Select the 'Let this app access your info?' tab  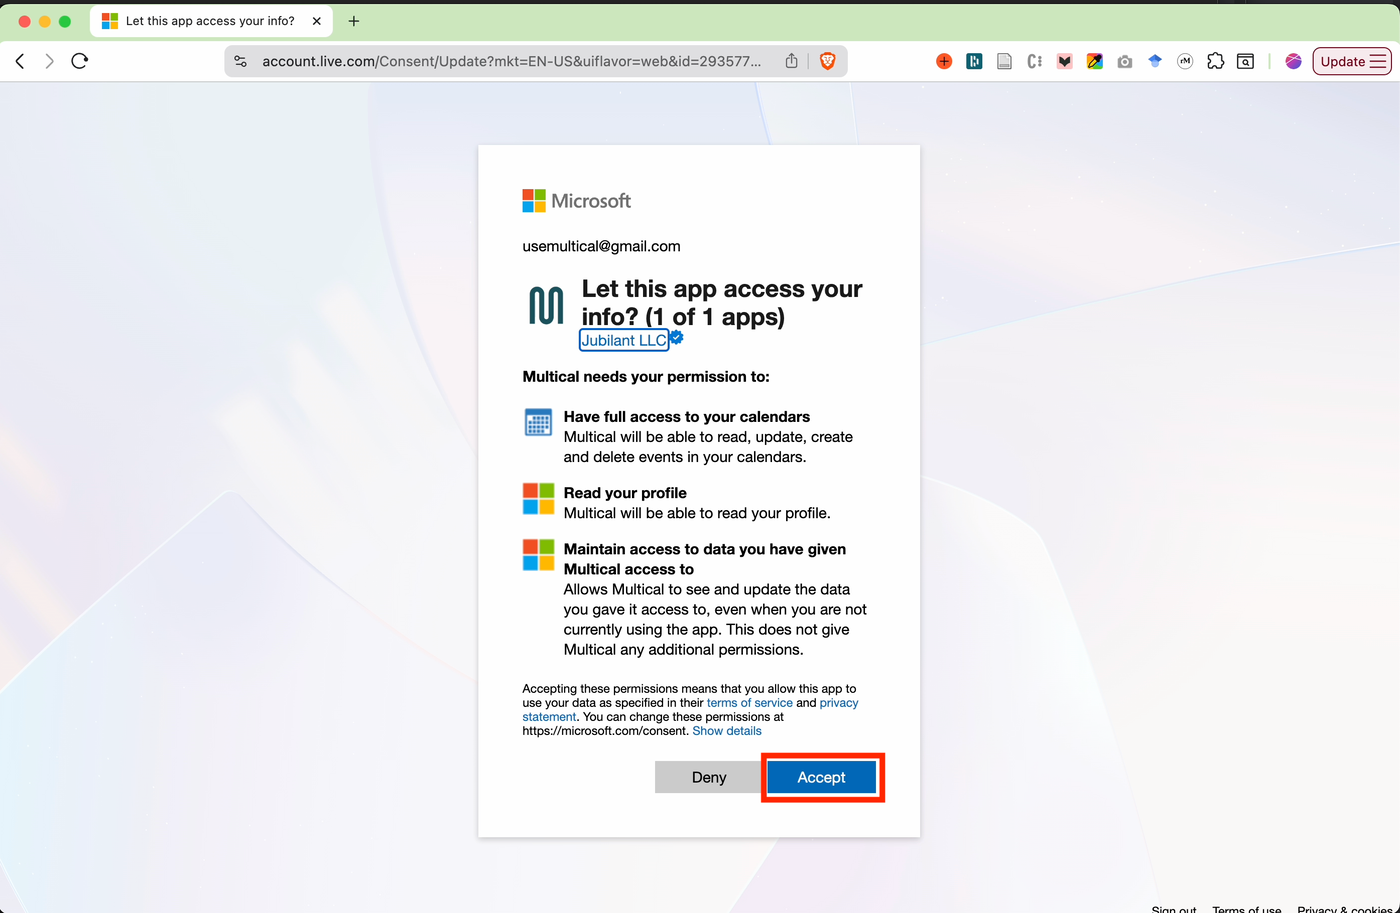point(211,21)
